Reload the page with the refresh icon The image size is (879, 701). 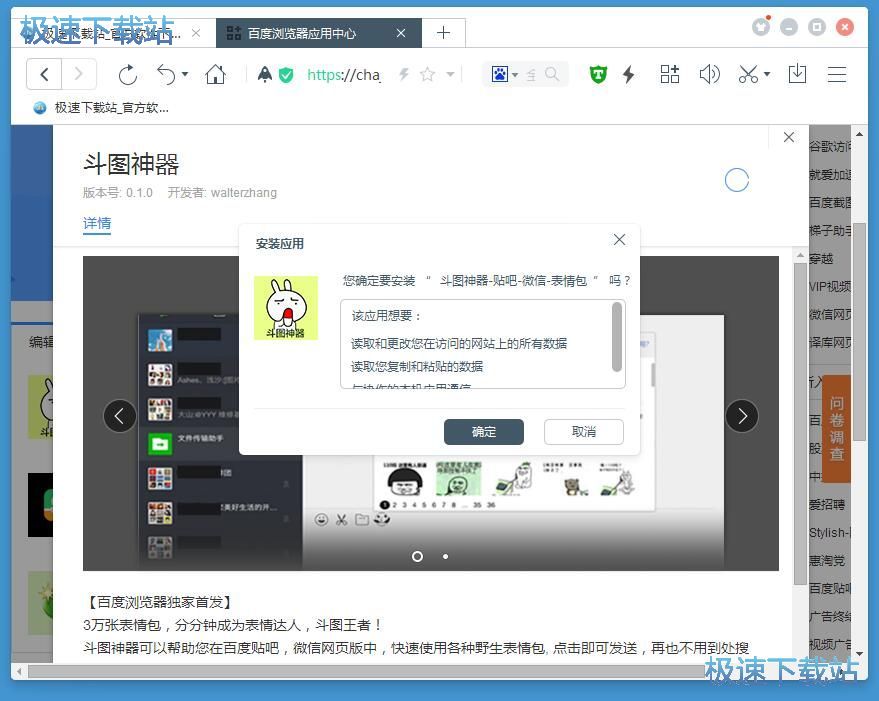click(128, 75)
